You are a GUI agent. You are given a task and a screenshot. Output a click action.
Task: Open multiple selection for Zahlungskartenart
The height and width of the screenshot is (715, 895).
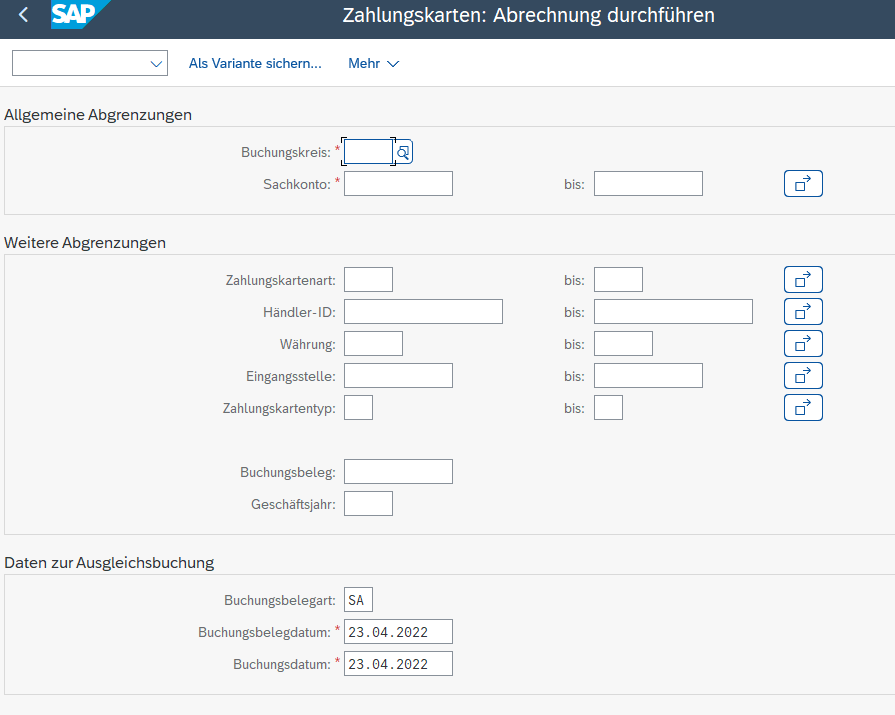coord(802,280)
